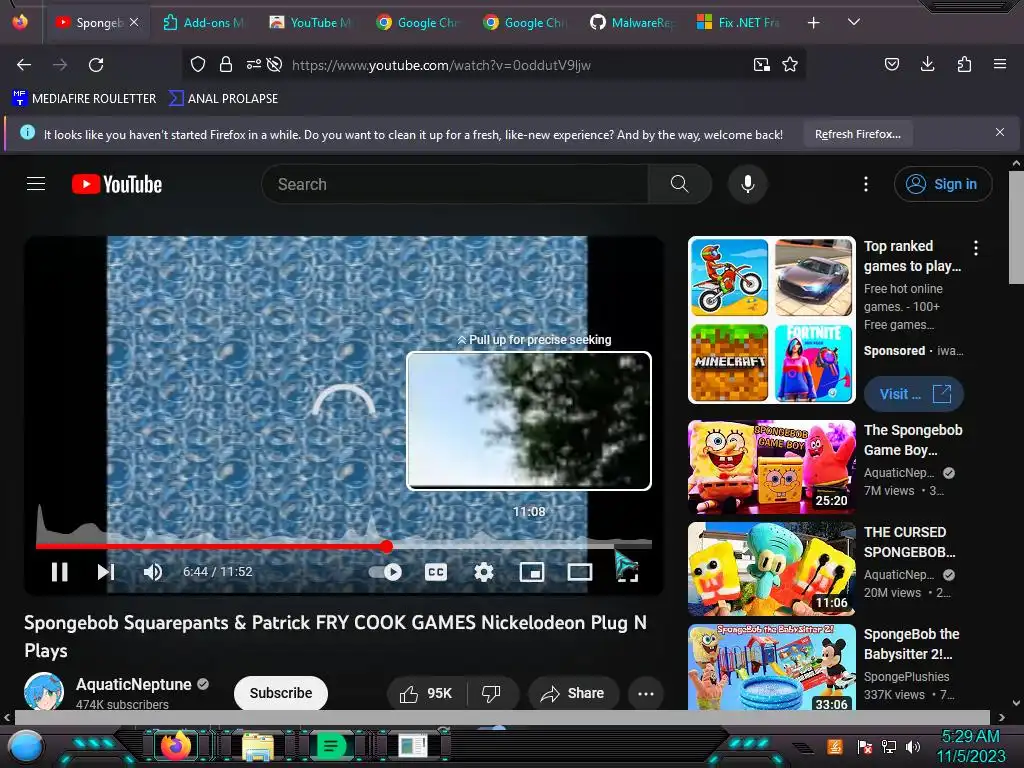Image resolution: width=1024 pixels, height=768 pixels.
Task: Open AquaticNeptune channel avatar
Action: pyautogui.click(x=44, y=691)
